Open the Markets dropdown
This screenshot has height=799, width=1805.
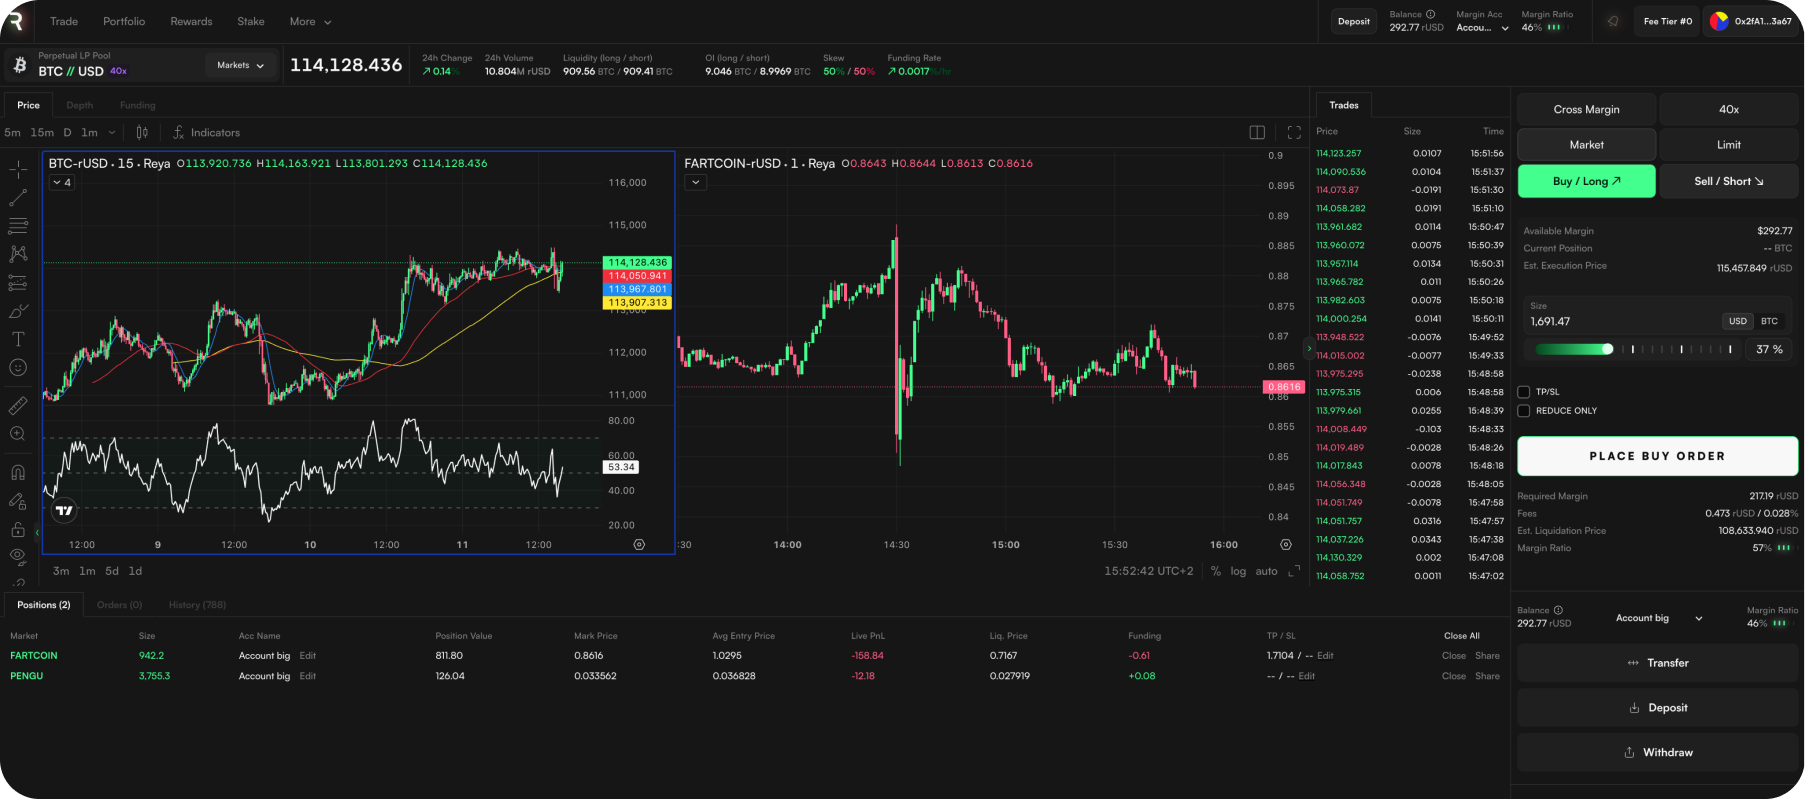point(240,66)
